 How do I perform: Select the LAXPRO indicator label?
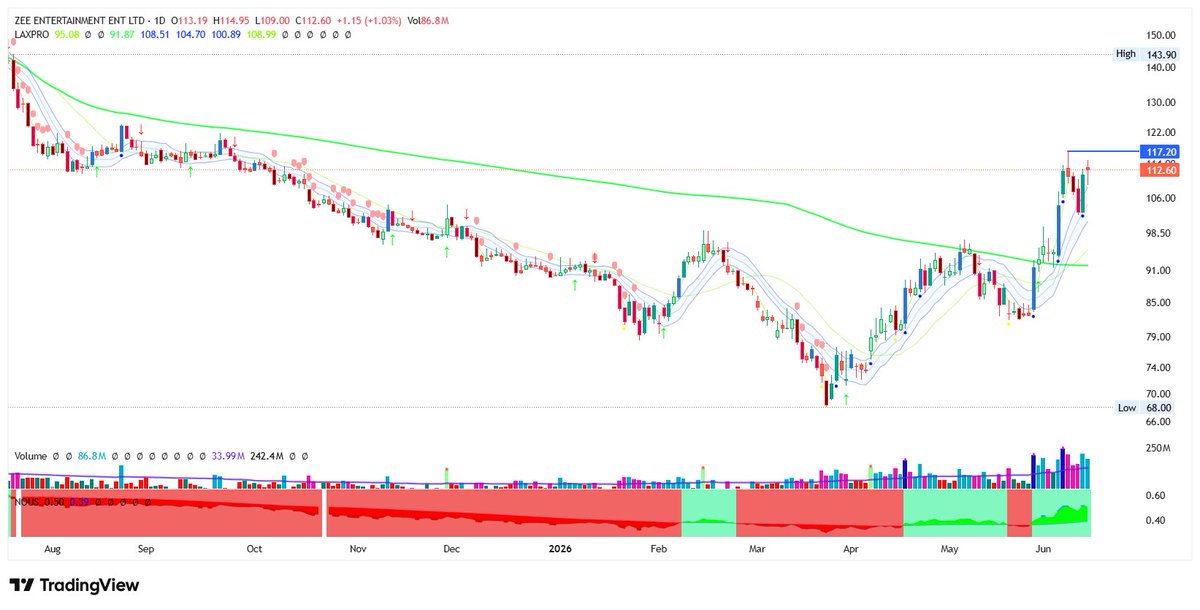[x=33, y=34]
